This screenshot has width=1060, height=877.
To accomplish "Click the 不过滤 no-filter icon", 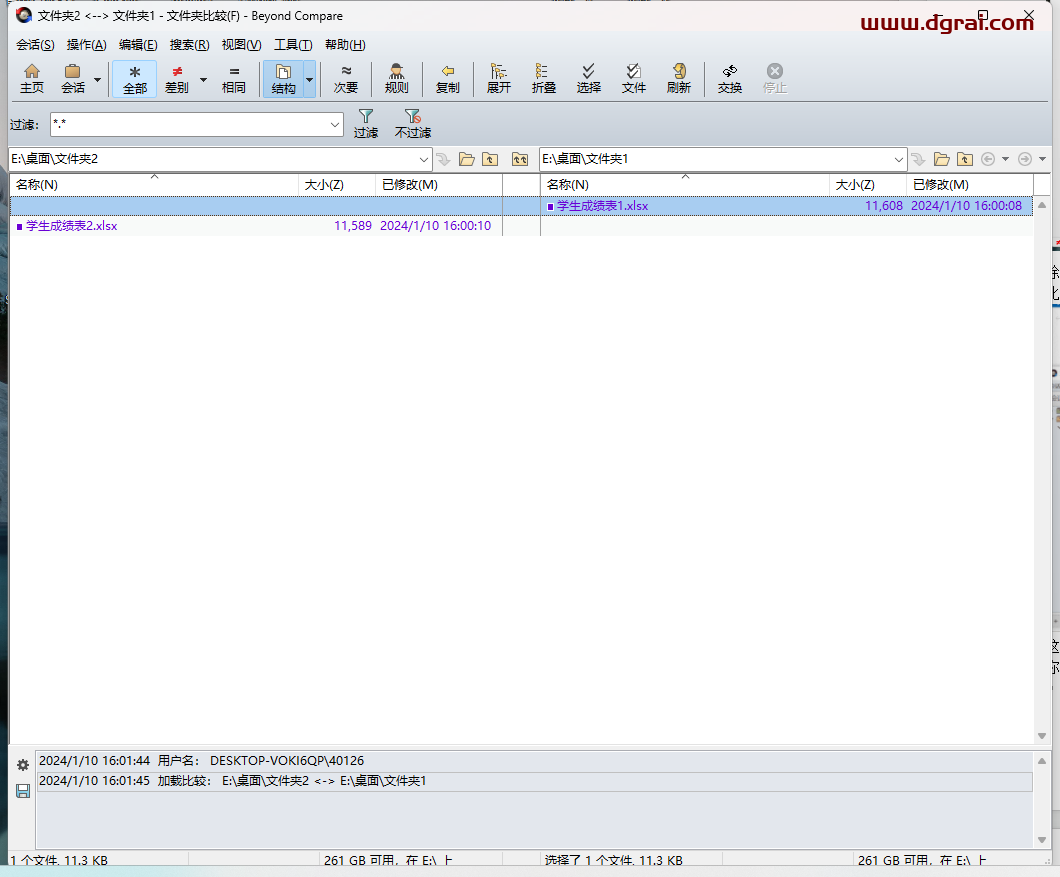I will pyautogui.click(x=413, y=124).
